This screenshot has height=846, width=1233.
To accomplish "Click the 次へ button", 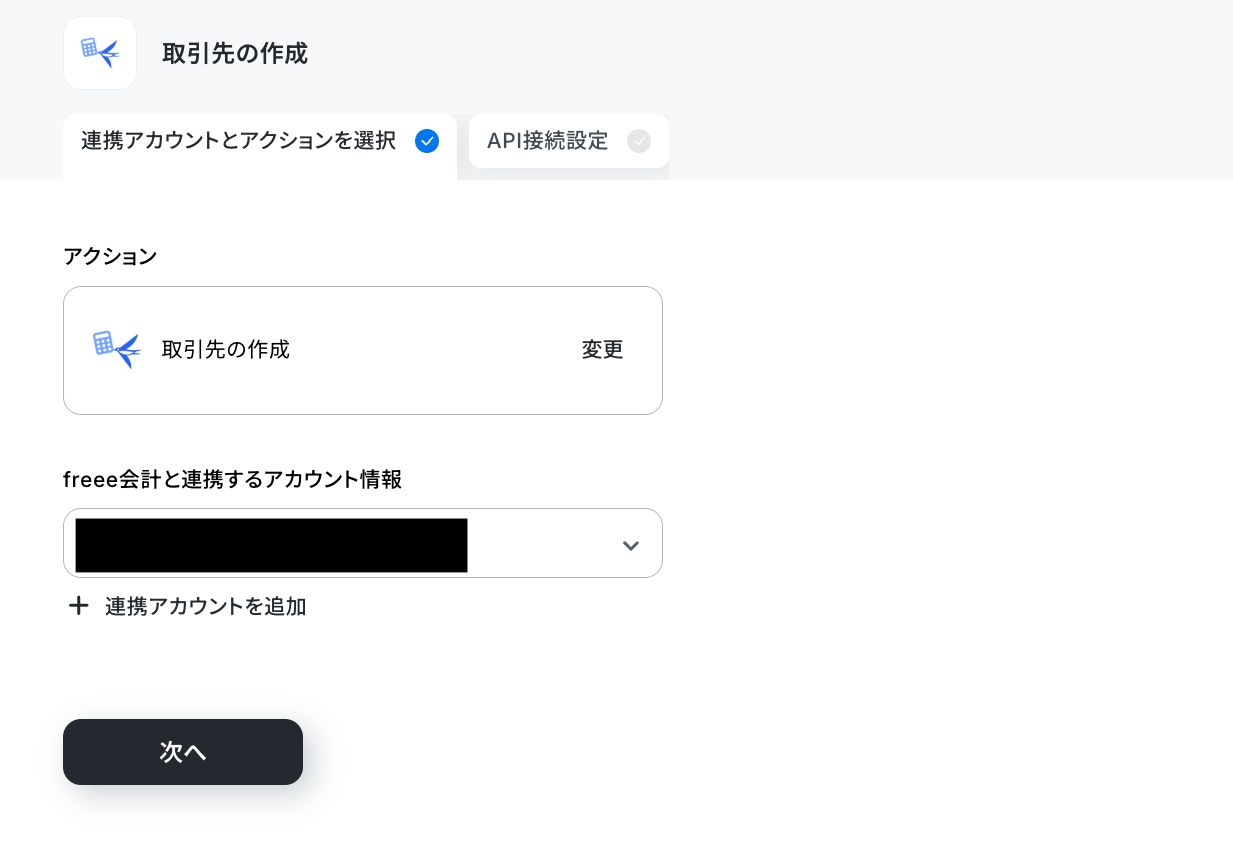I will pyautogui.click(x=183, y=752).
